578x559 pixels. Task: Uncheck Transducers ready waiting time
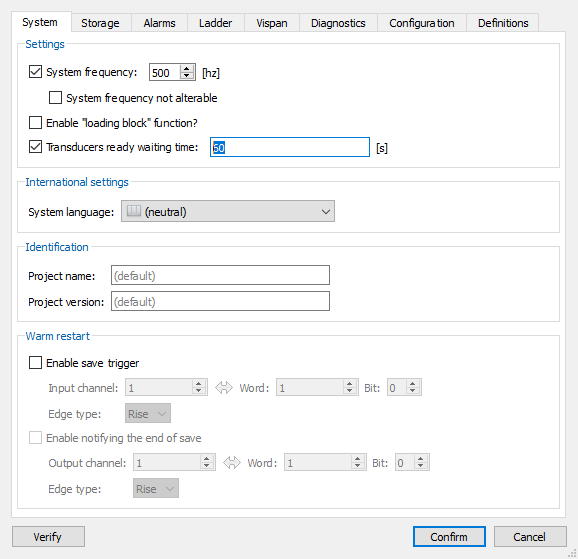(35, 147)
